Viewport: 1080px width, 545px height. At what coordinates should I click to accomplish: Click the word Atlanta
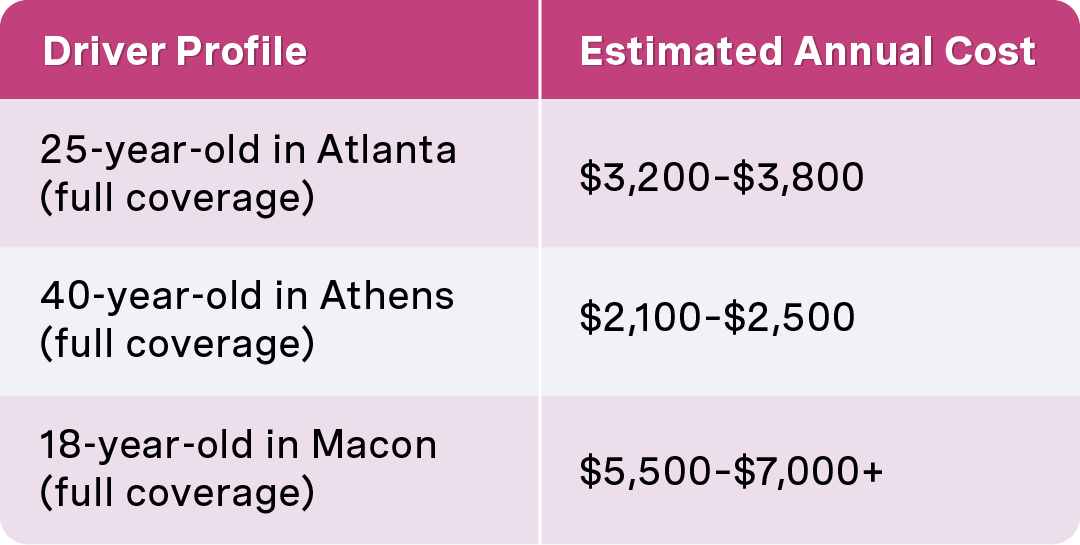click(x=387, y=150)
